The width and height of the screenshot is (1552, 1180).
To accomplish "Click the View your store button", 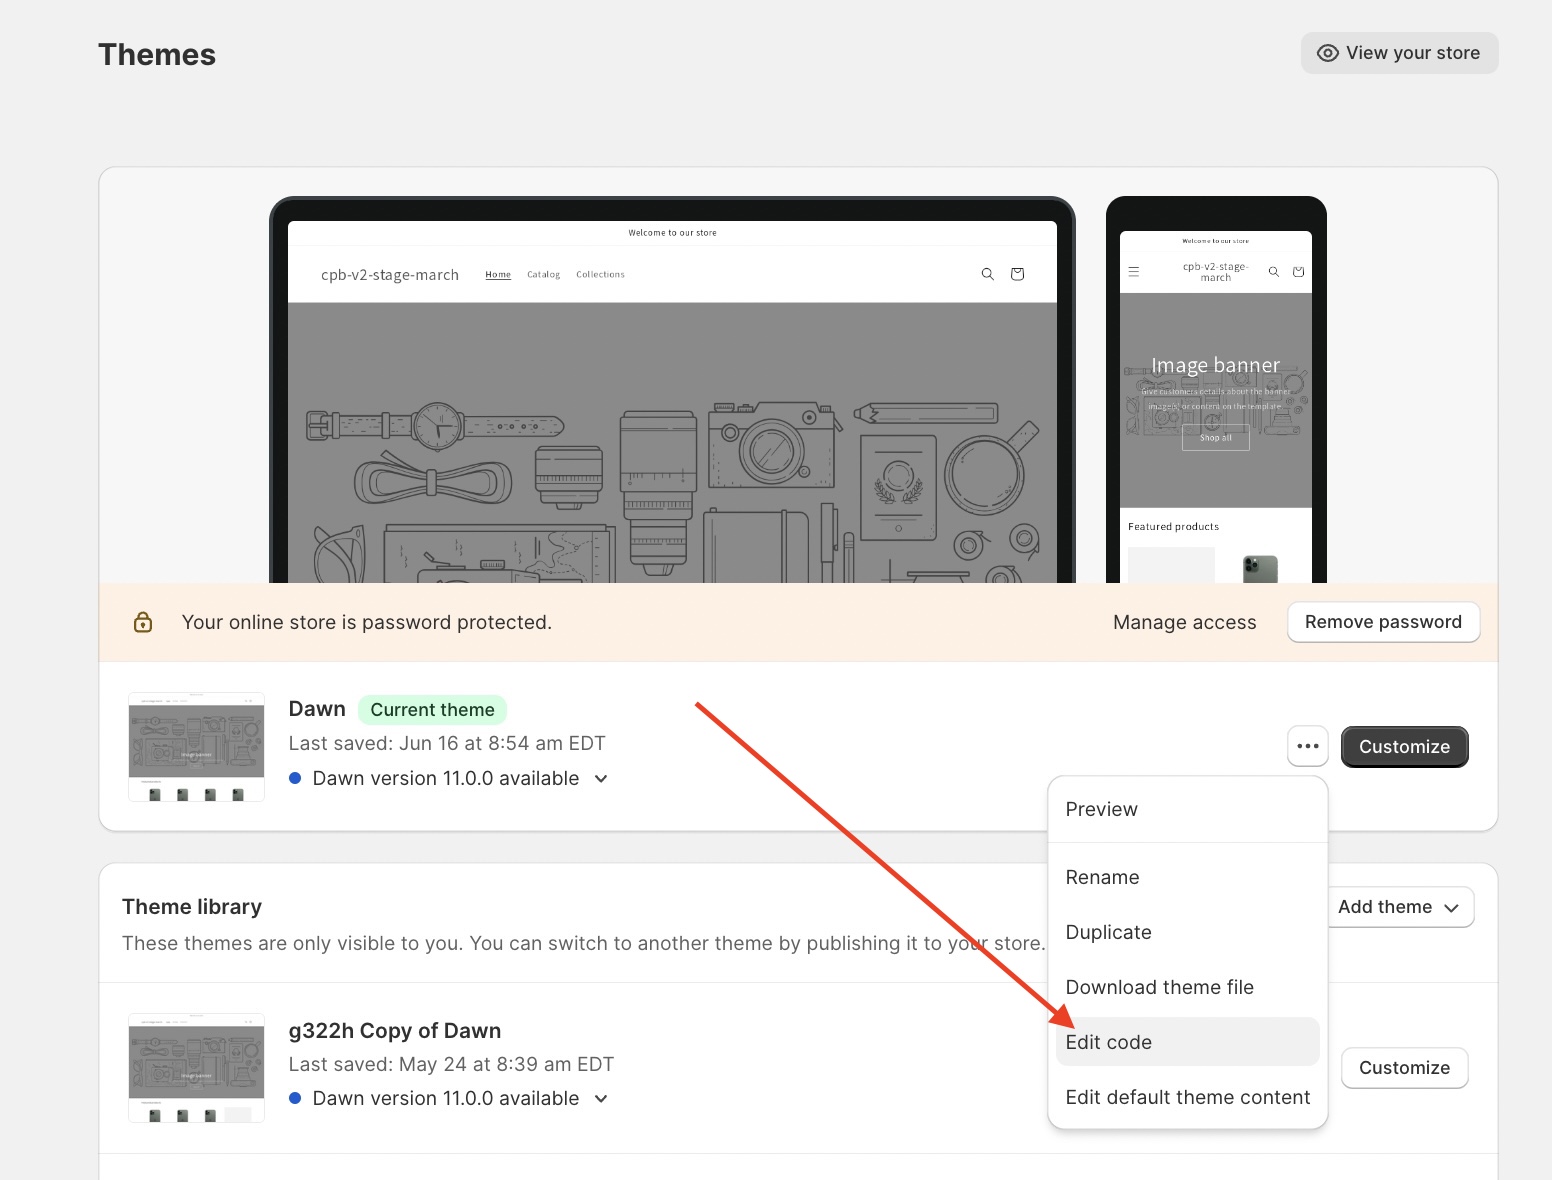I will (1399, 53).
